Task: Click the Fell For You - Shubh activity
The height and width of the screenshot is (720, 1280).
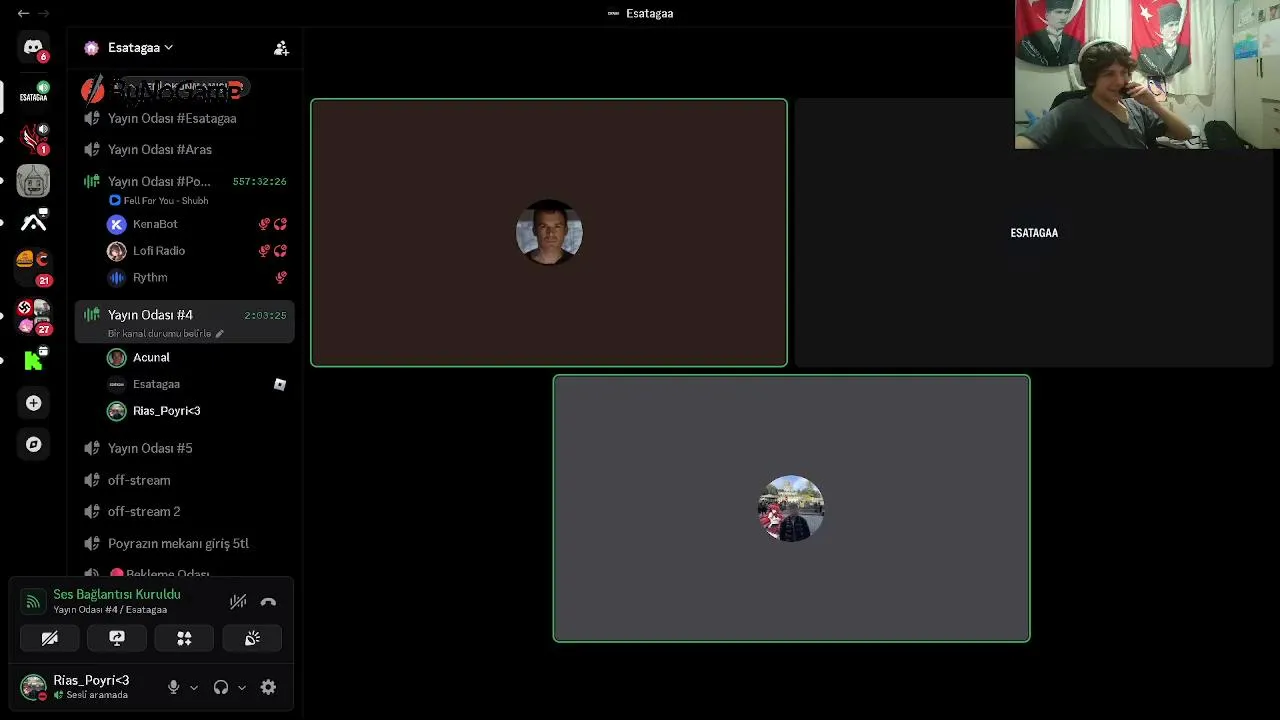Action: pos(159,201)
